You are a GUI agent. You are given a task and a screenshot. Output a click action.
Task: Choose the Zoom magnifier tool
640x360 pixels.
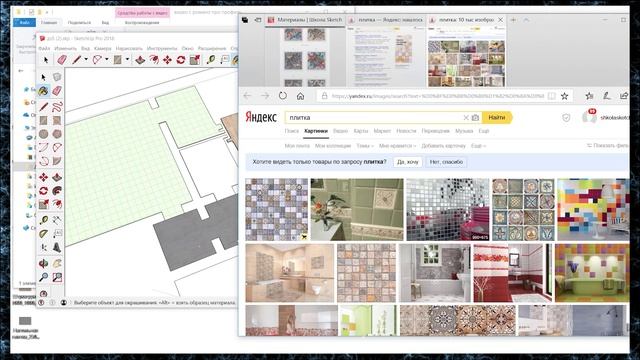point(43,277)
